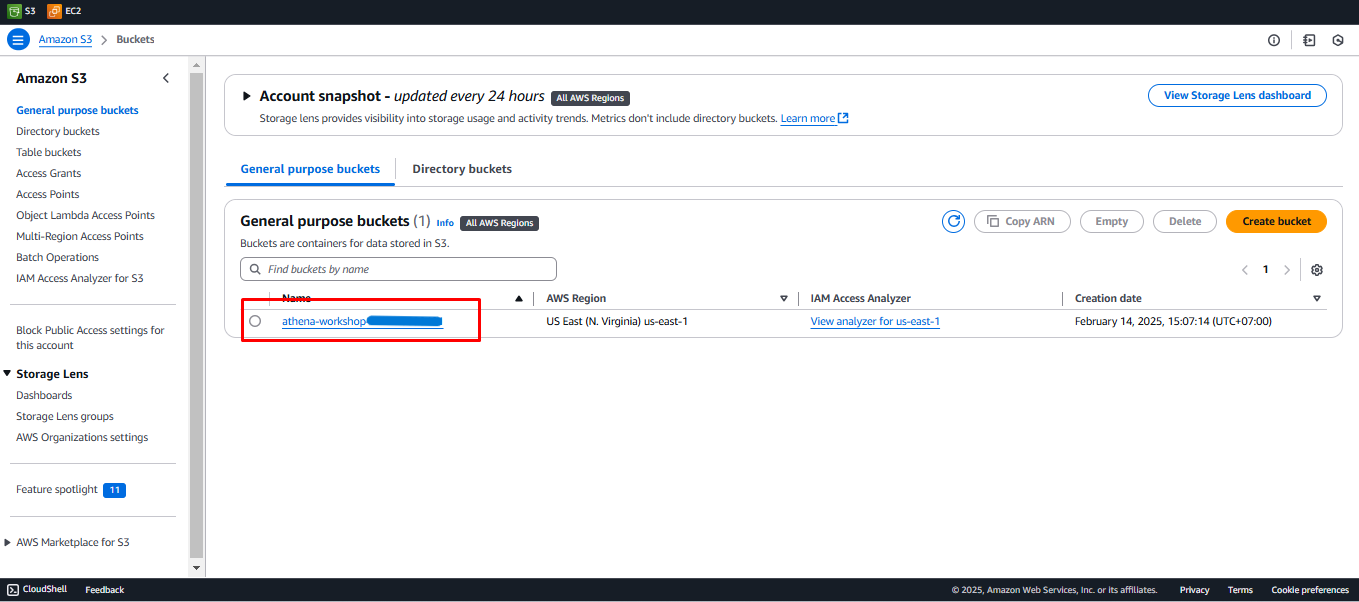The image size is (1359, 602).
Task: Click the refresh buckets icon button
Action: point(953,221)
